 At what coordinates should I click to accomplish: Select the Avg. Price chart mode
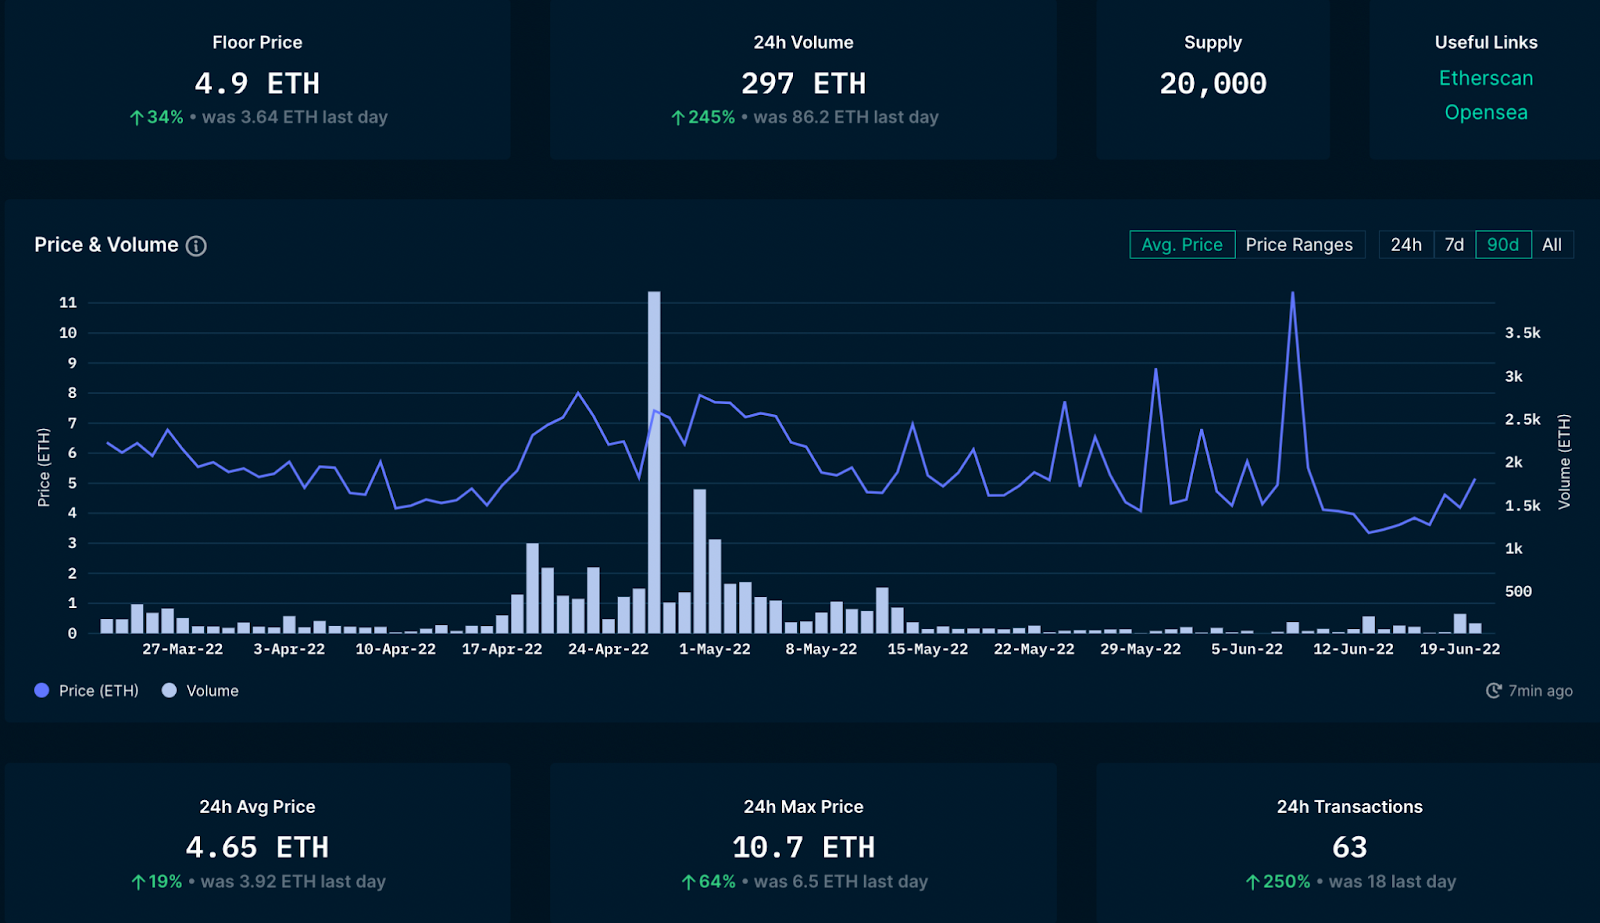point(1182,245)
